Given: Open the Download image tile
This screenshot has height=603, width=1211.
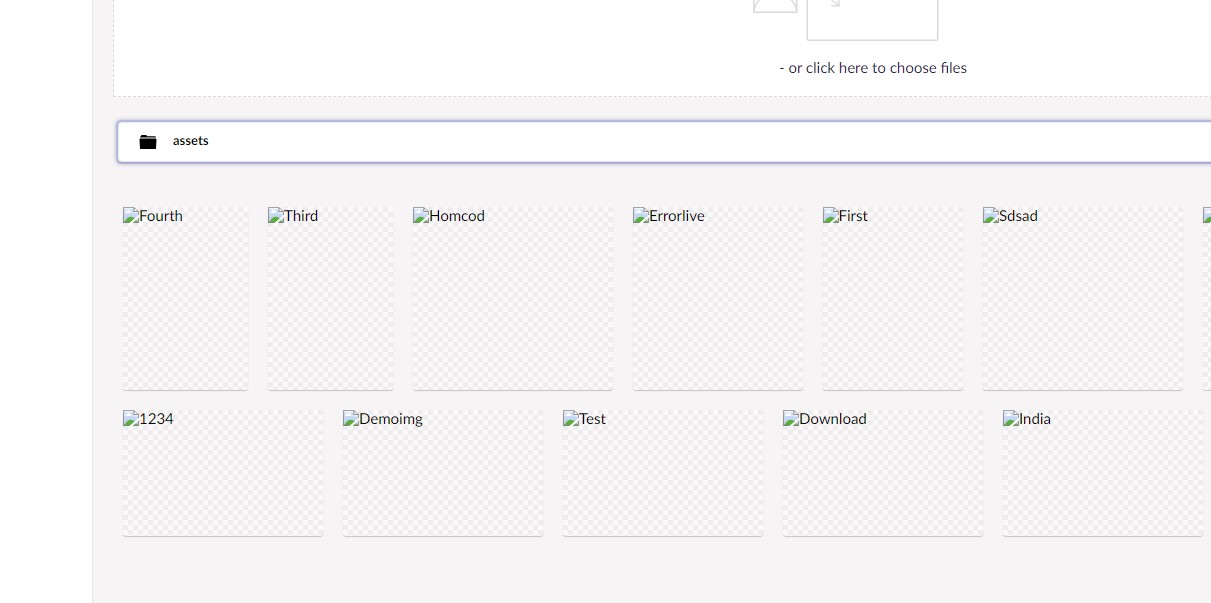Looking at the screenshot, I should point(882,475).
